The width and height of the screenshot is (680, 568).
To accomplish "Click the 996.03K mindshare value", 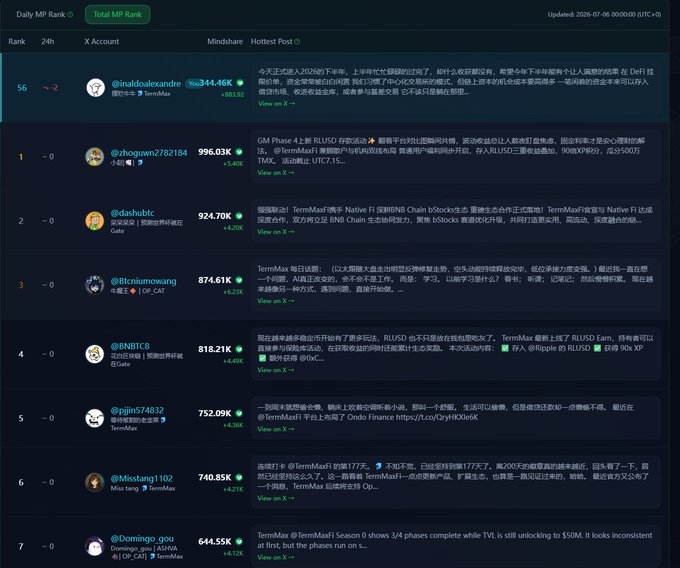I will (215, 152).
